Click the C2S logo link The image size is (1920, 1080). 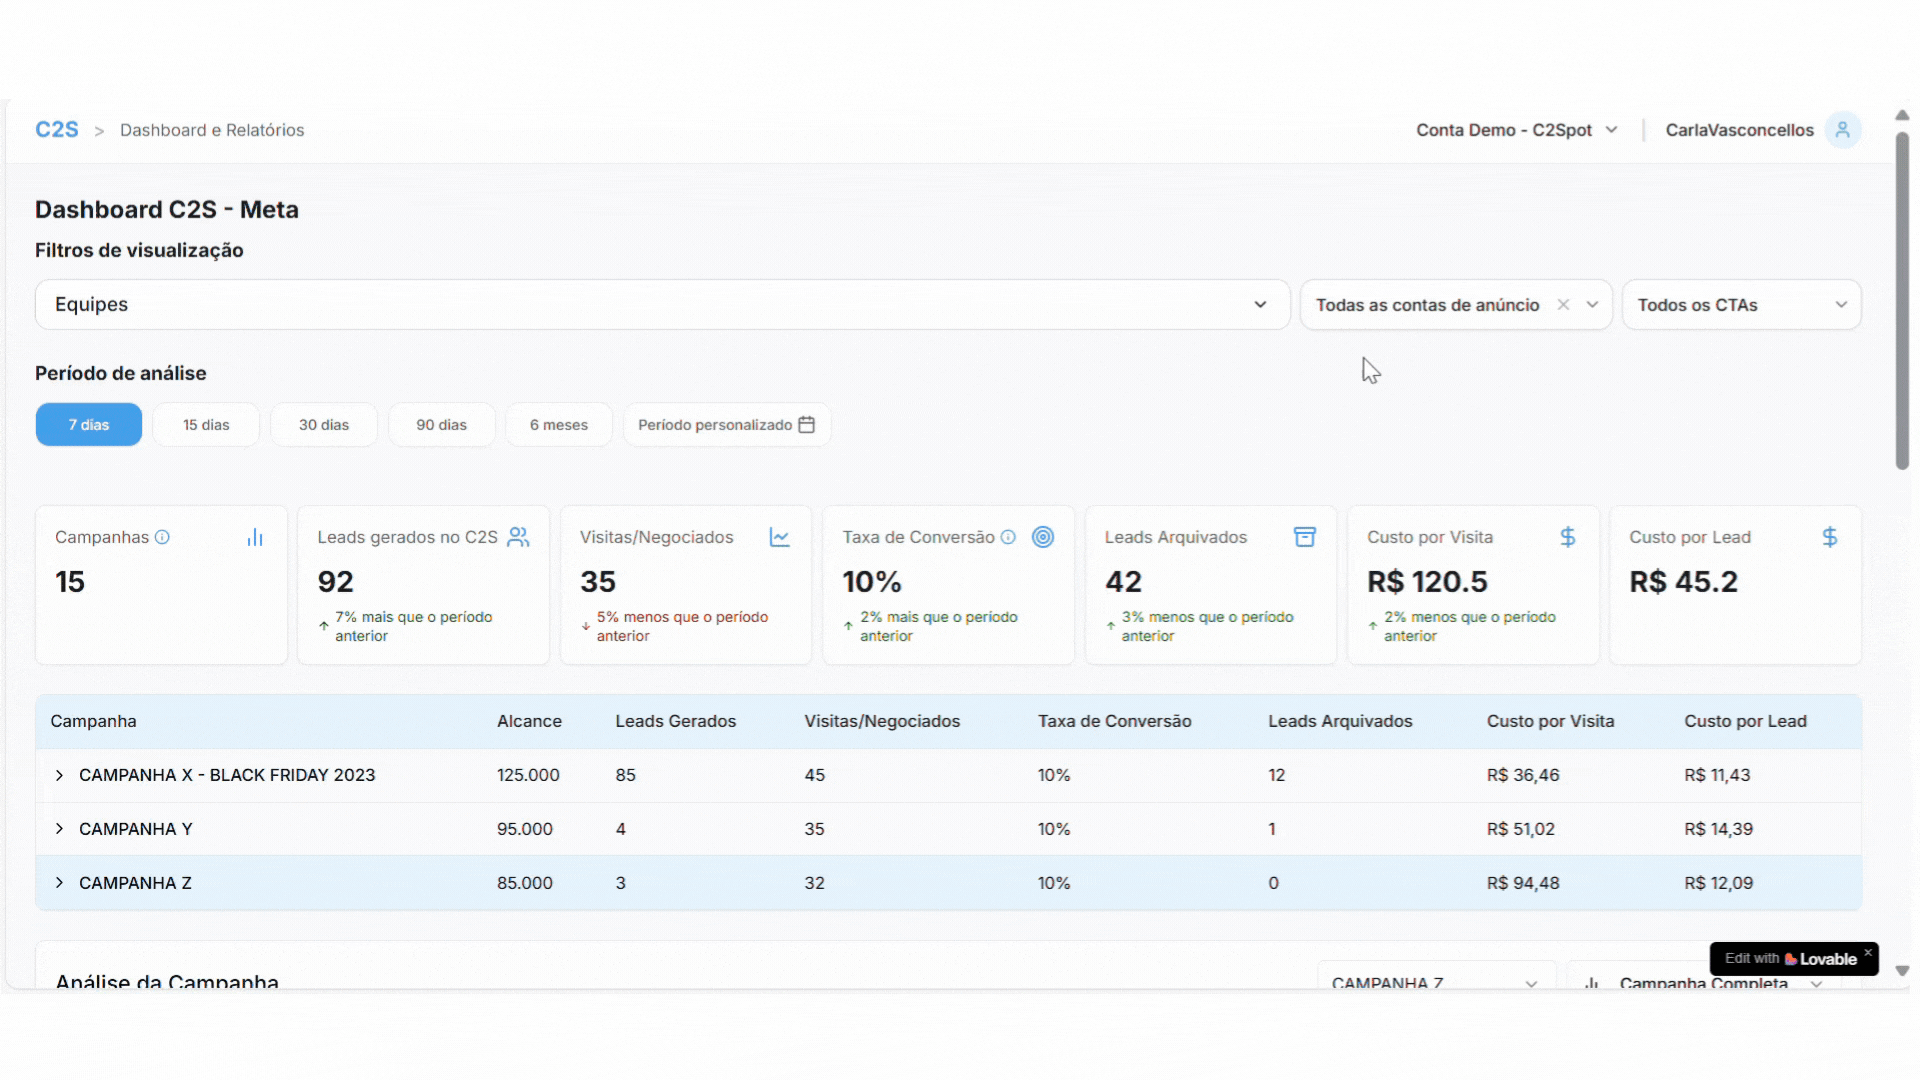[x=57, y=130]
